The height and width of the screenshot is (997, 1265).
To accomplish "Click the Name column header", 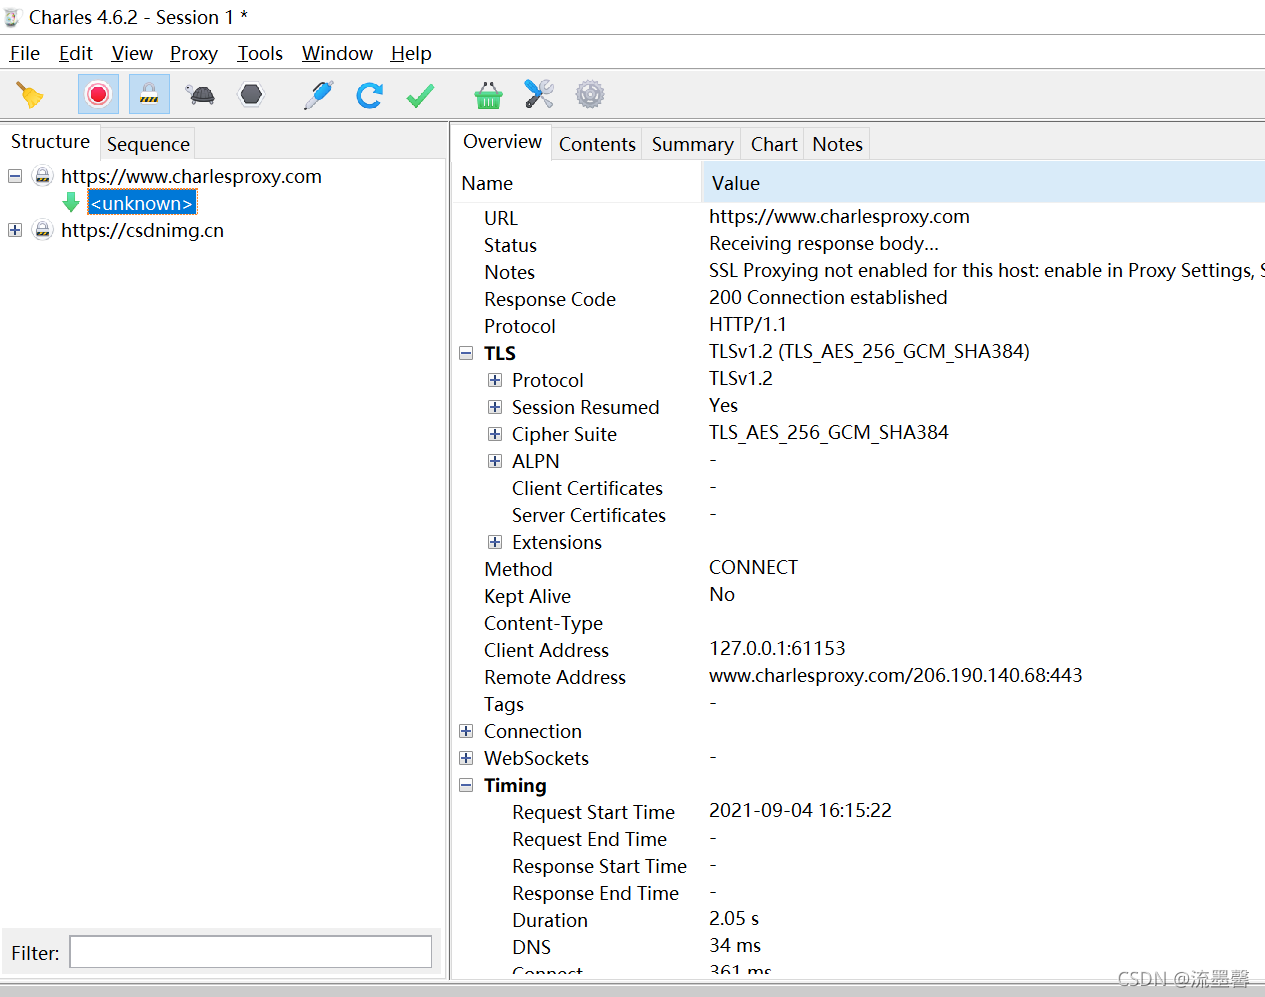I will (x=577, y=183).
